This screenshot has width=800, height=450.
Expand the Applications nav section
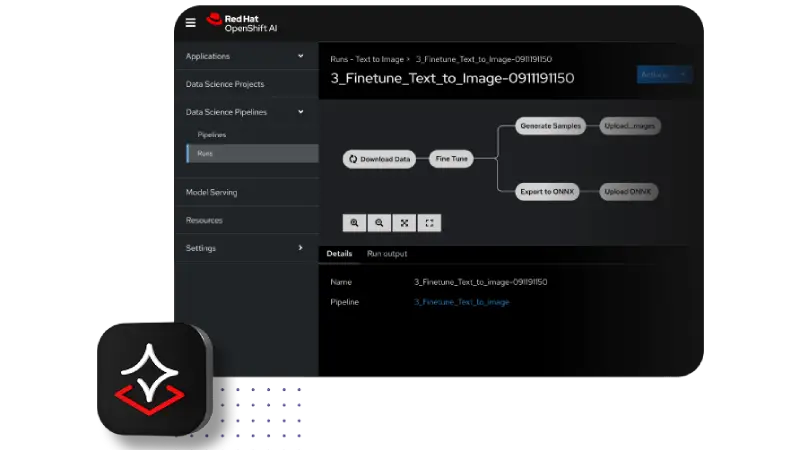pyautogui.click(x=301, y=56)
